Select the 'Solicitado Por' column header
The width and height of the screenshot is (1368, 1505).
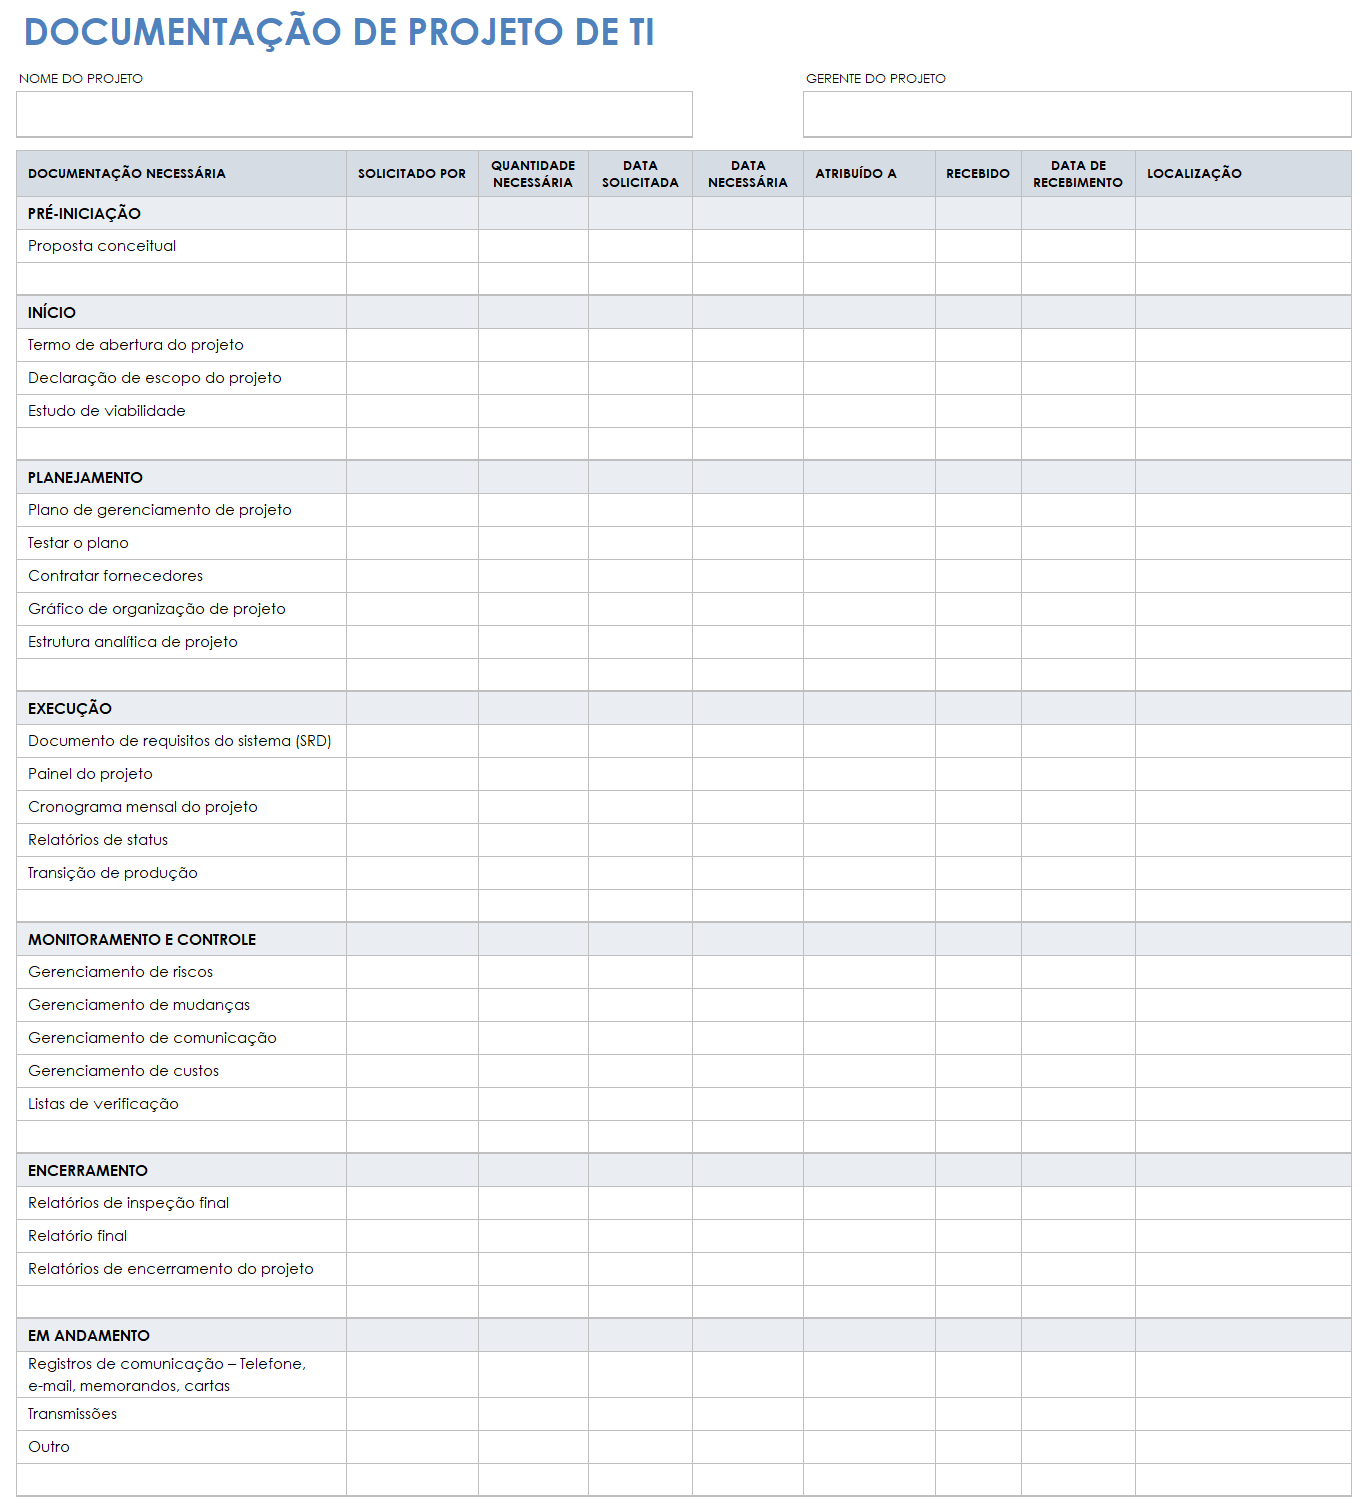(x=412, y=174)
